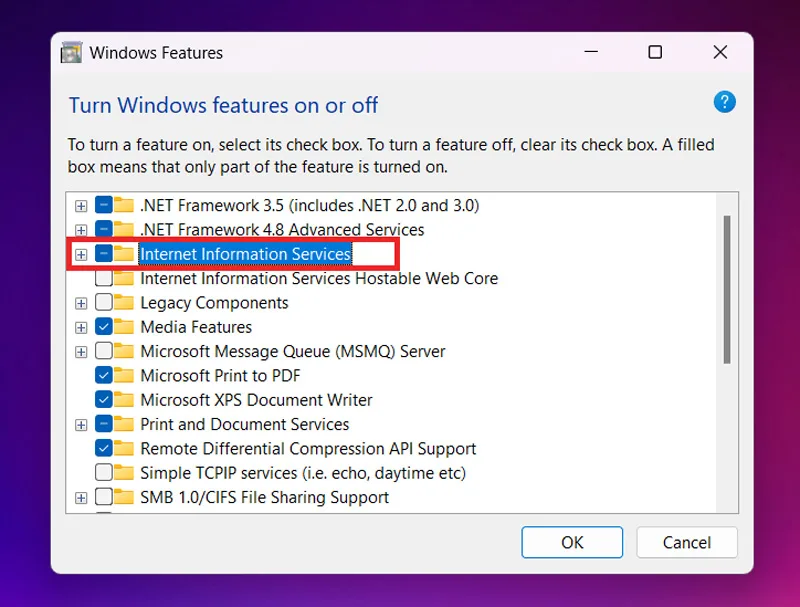Click the Windows Features title bar icon
Viewport: 800px width, 607px height.
pos(71,53)
